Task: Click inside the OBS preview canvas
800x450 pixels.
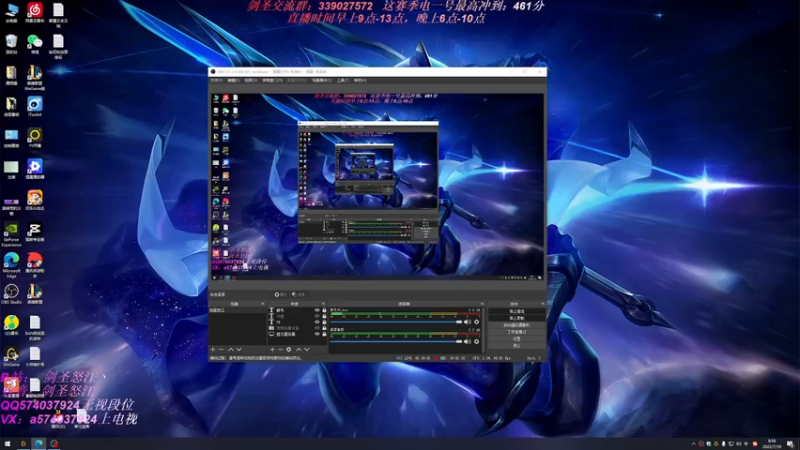Action: pos(378,187)
